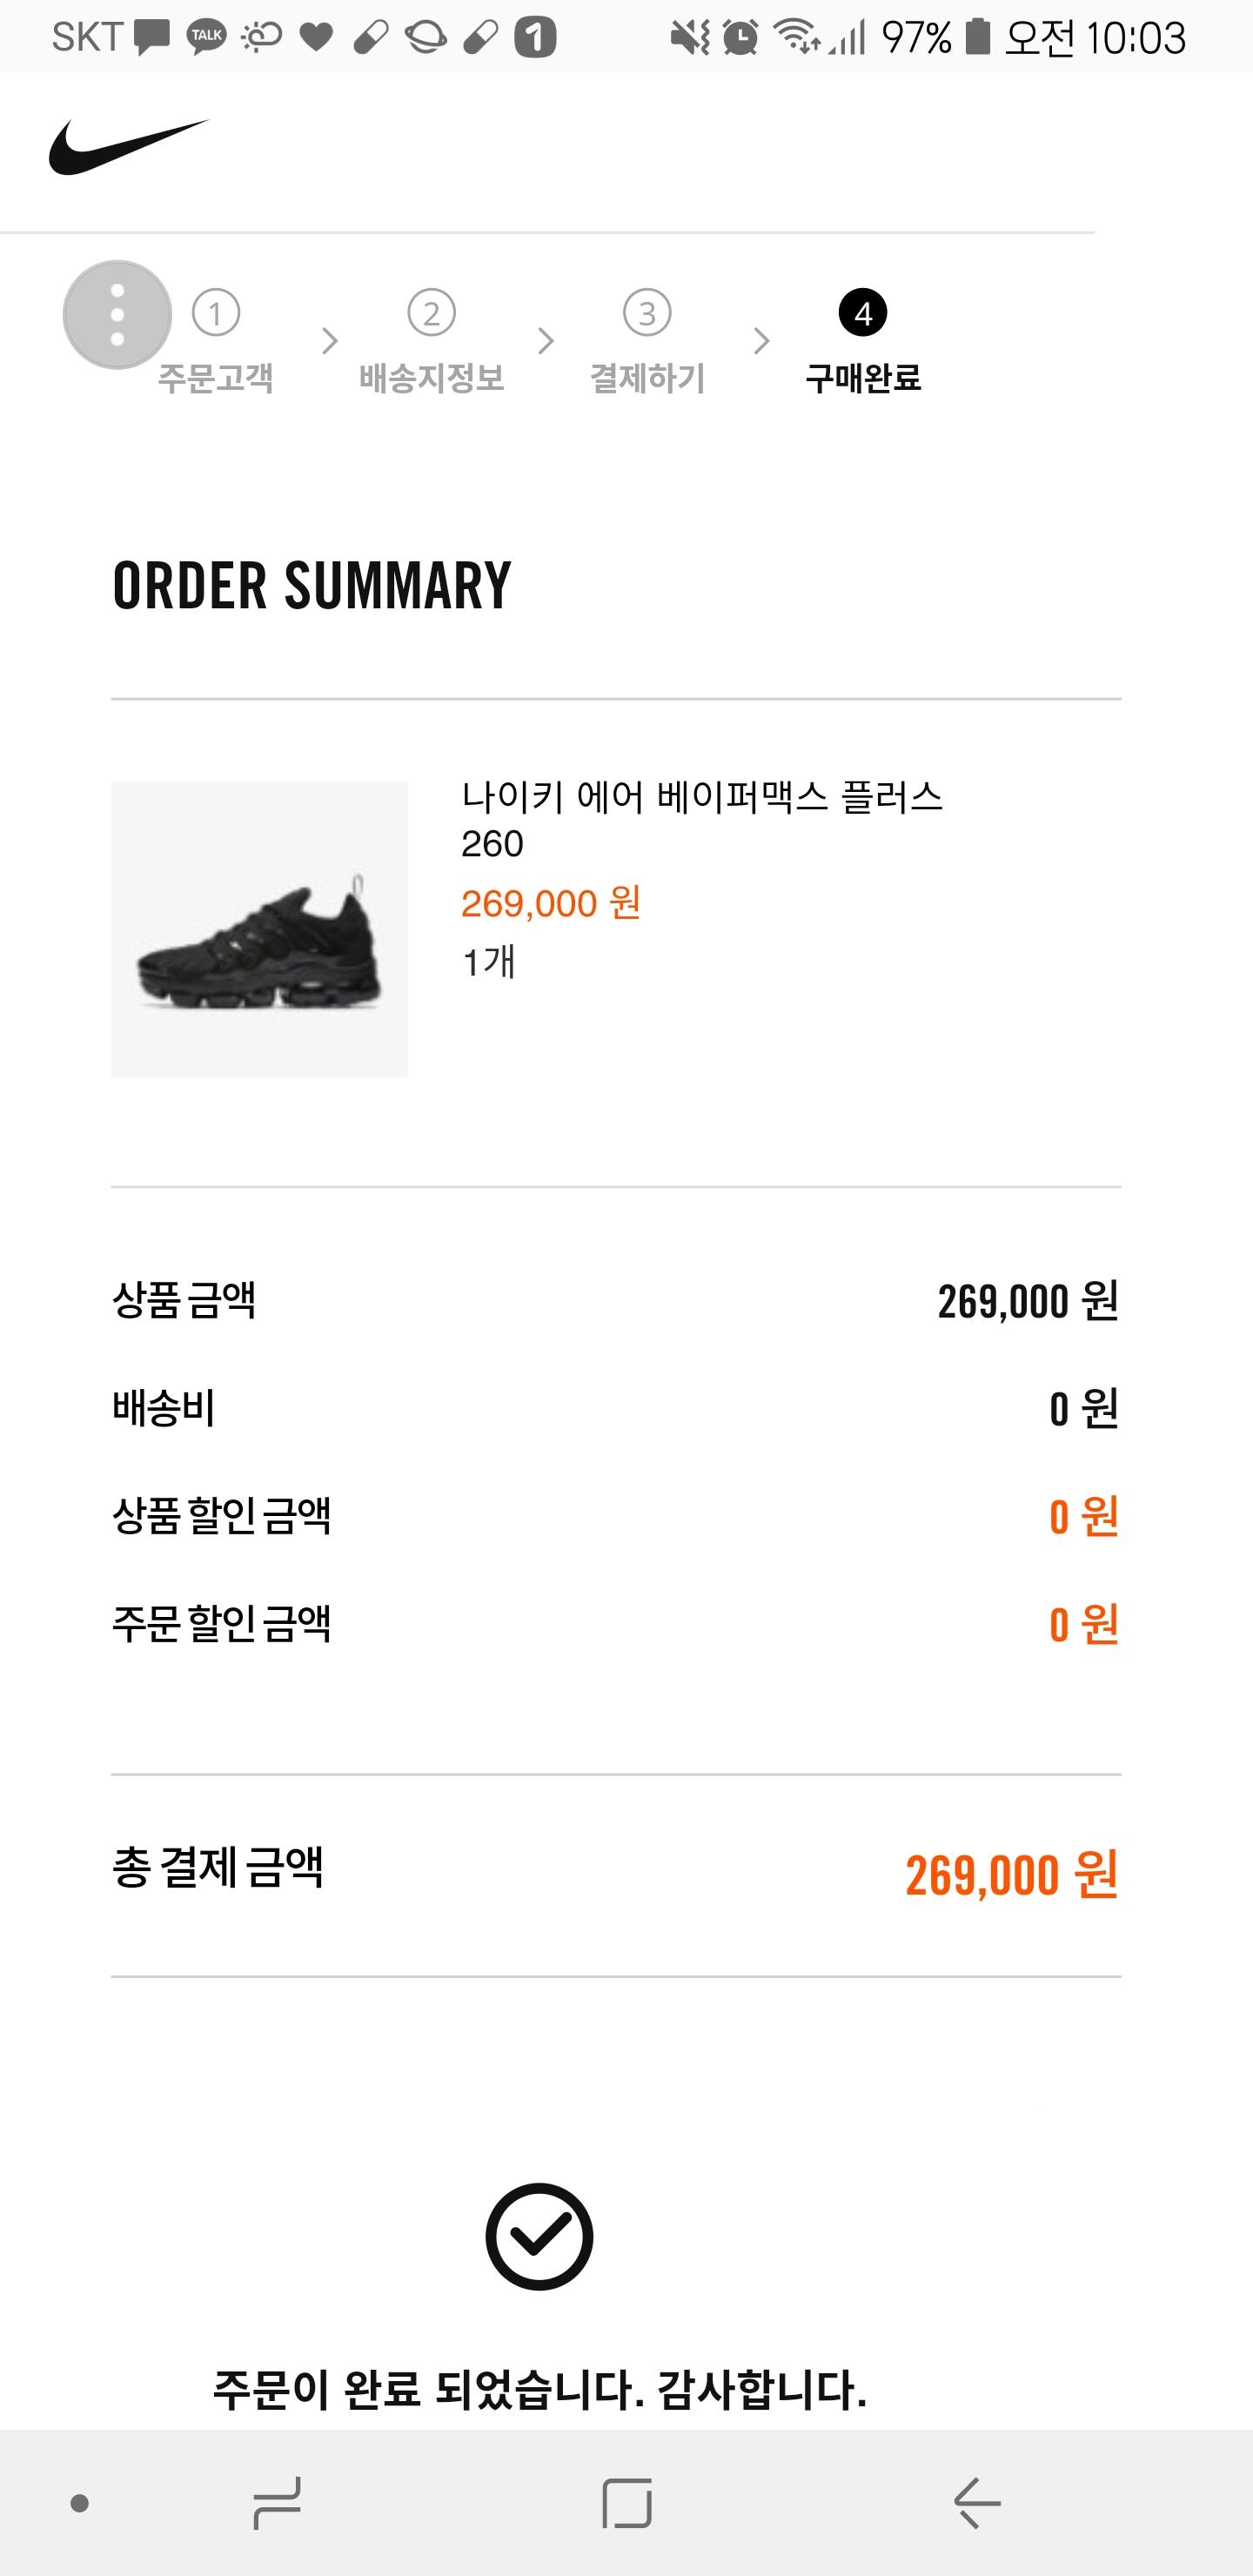Screen dimensions: 1253x2576
Task: Tap the order complete checkmark icon
Action: (x=539, y=2236)
